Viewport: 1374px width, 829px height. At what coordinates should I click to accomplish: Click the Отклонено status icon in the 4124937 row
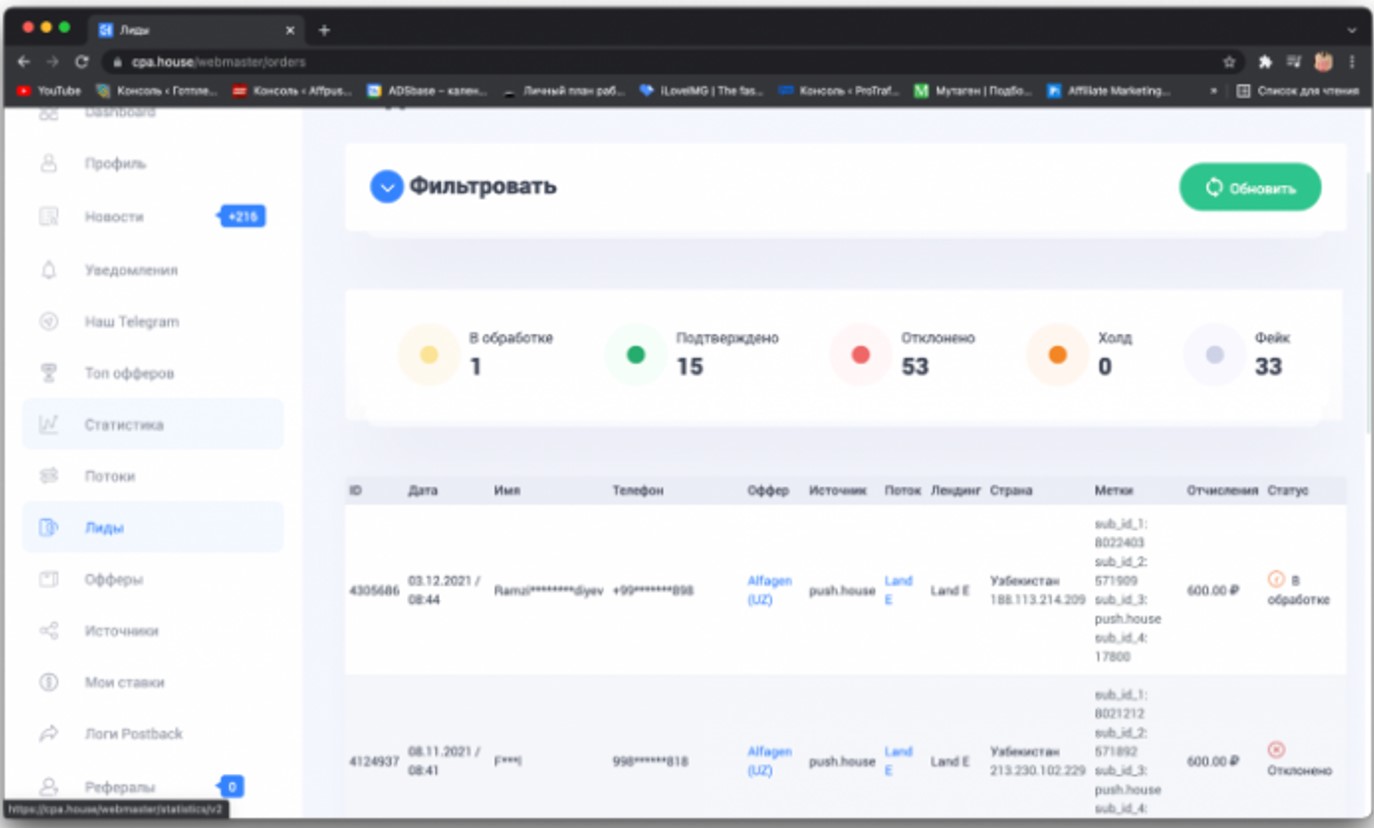[x=1276, y=750]
